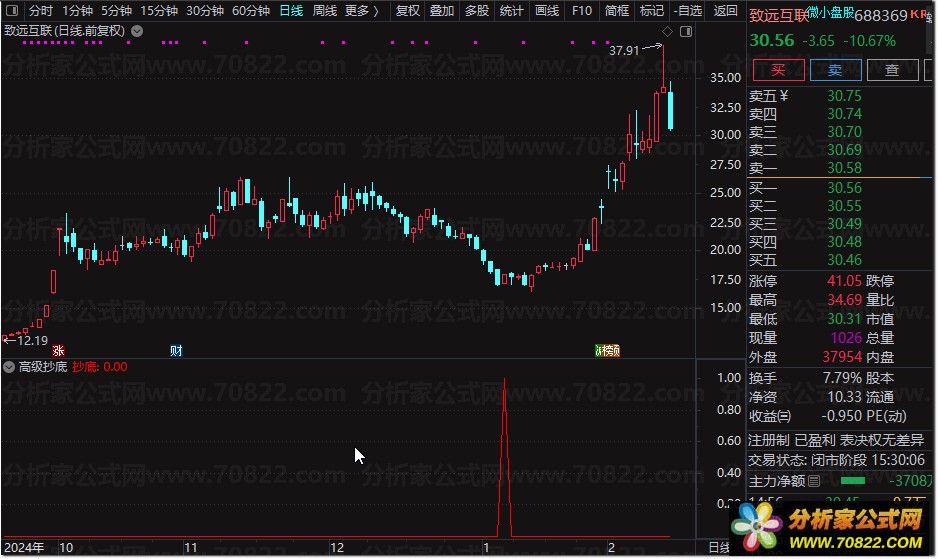939x559 pixels.
Task: Select the 卖二 price 30.69
Action: pyautogui.click(x=844, y=150)
